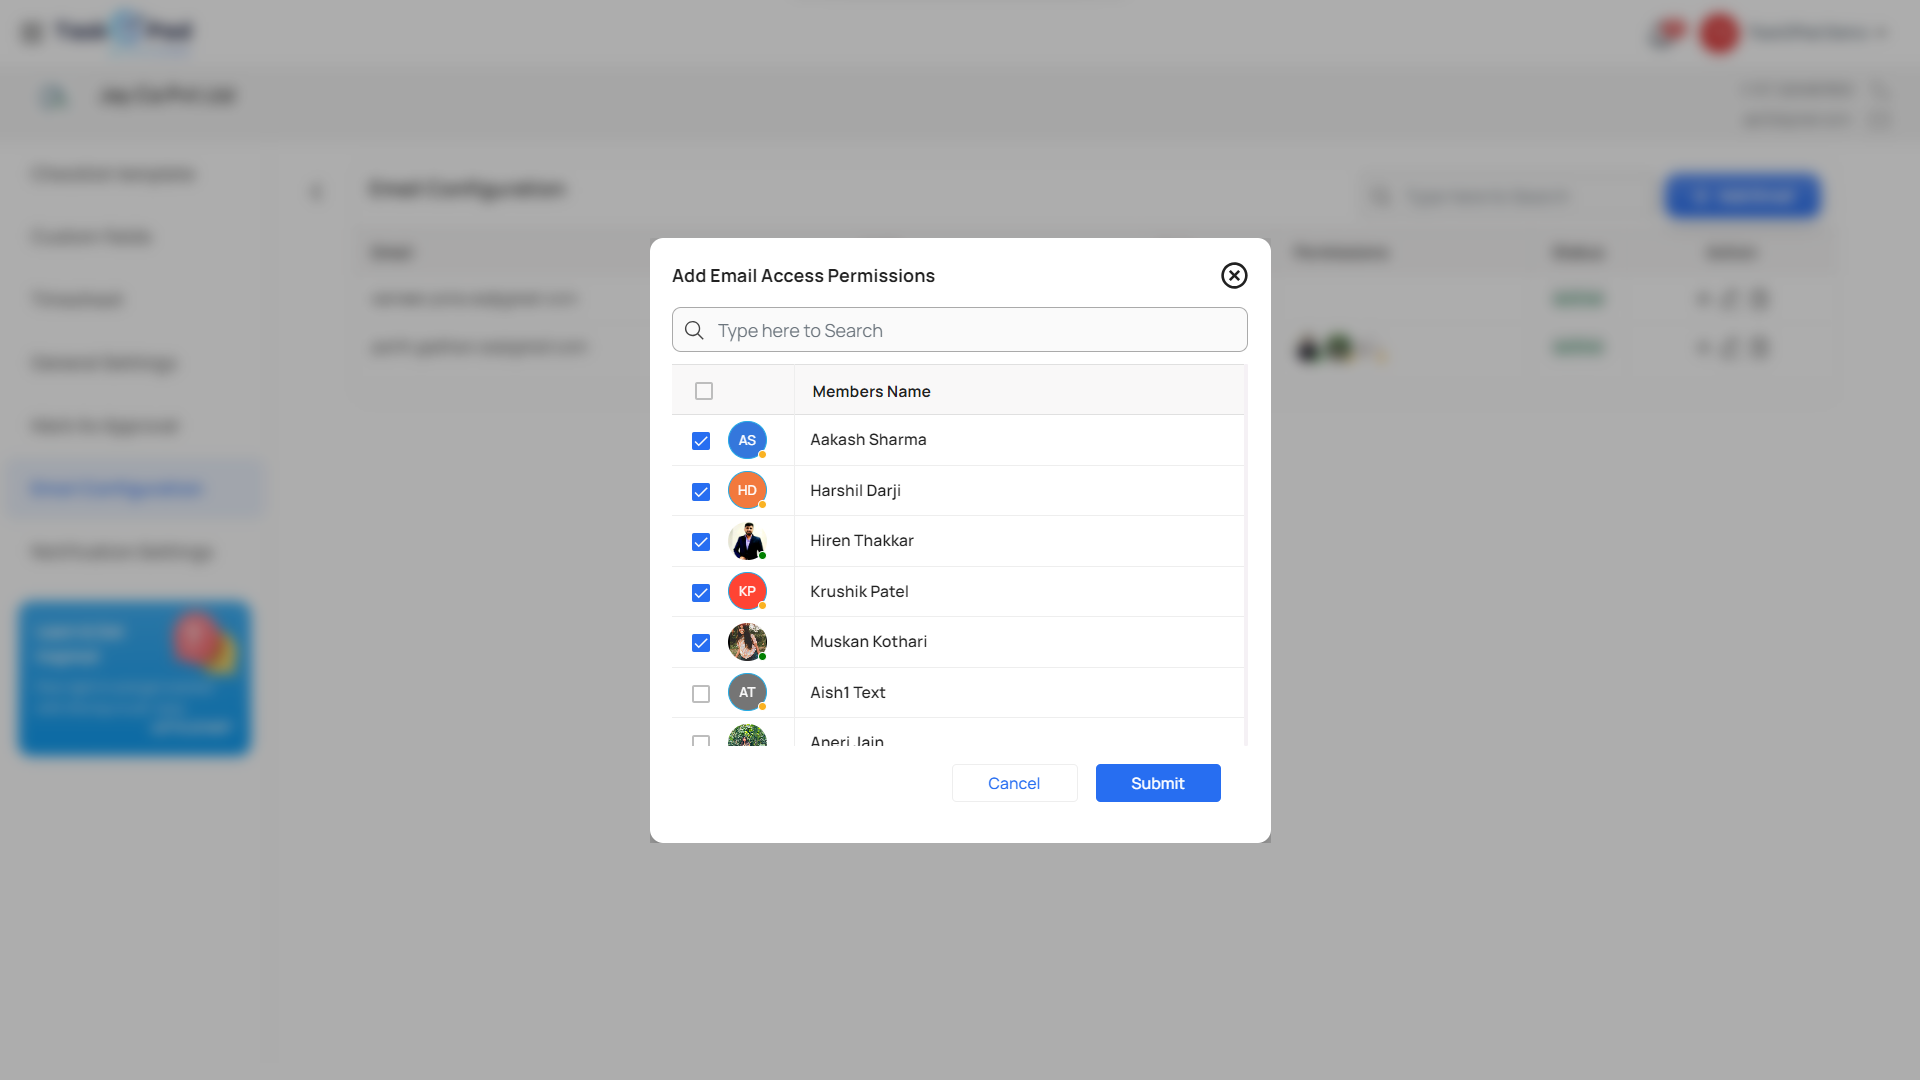
Task: Check the Aish1 Text checkbox
Action: 701,694
